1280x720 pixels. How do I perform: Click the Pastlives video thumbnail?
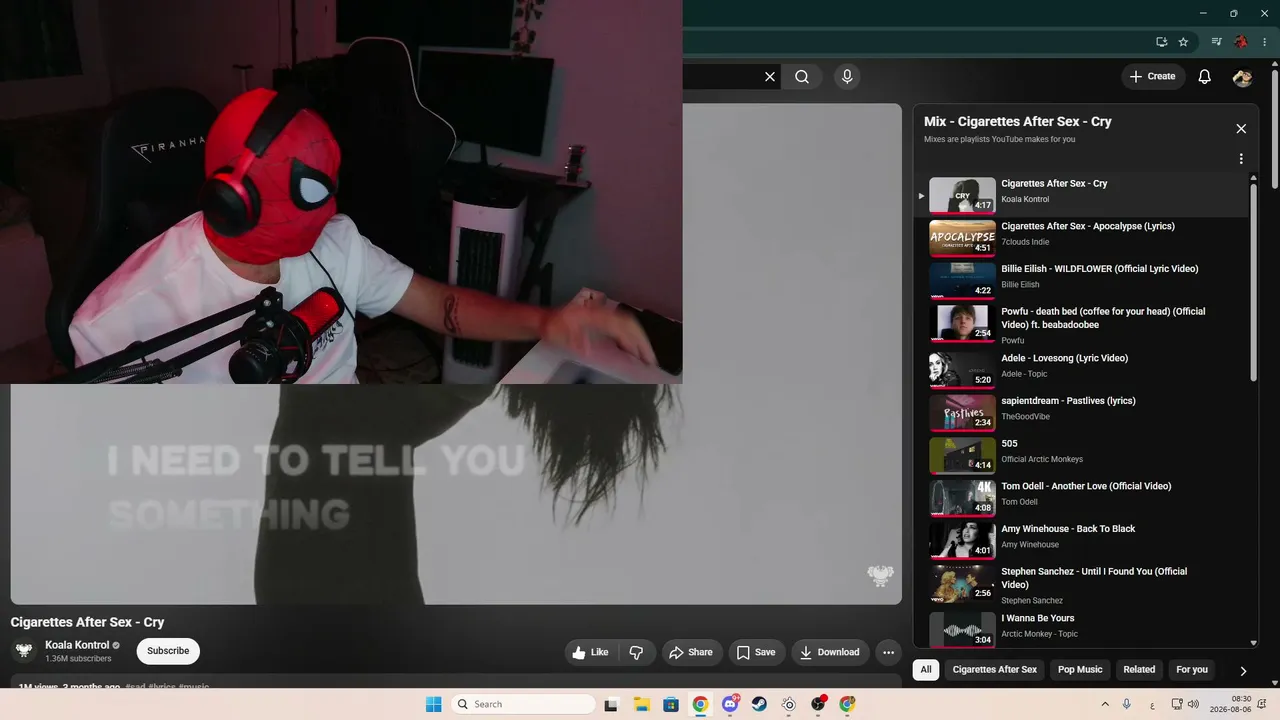[x=962, y=413]
